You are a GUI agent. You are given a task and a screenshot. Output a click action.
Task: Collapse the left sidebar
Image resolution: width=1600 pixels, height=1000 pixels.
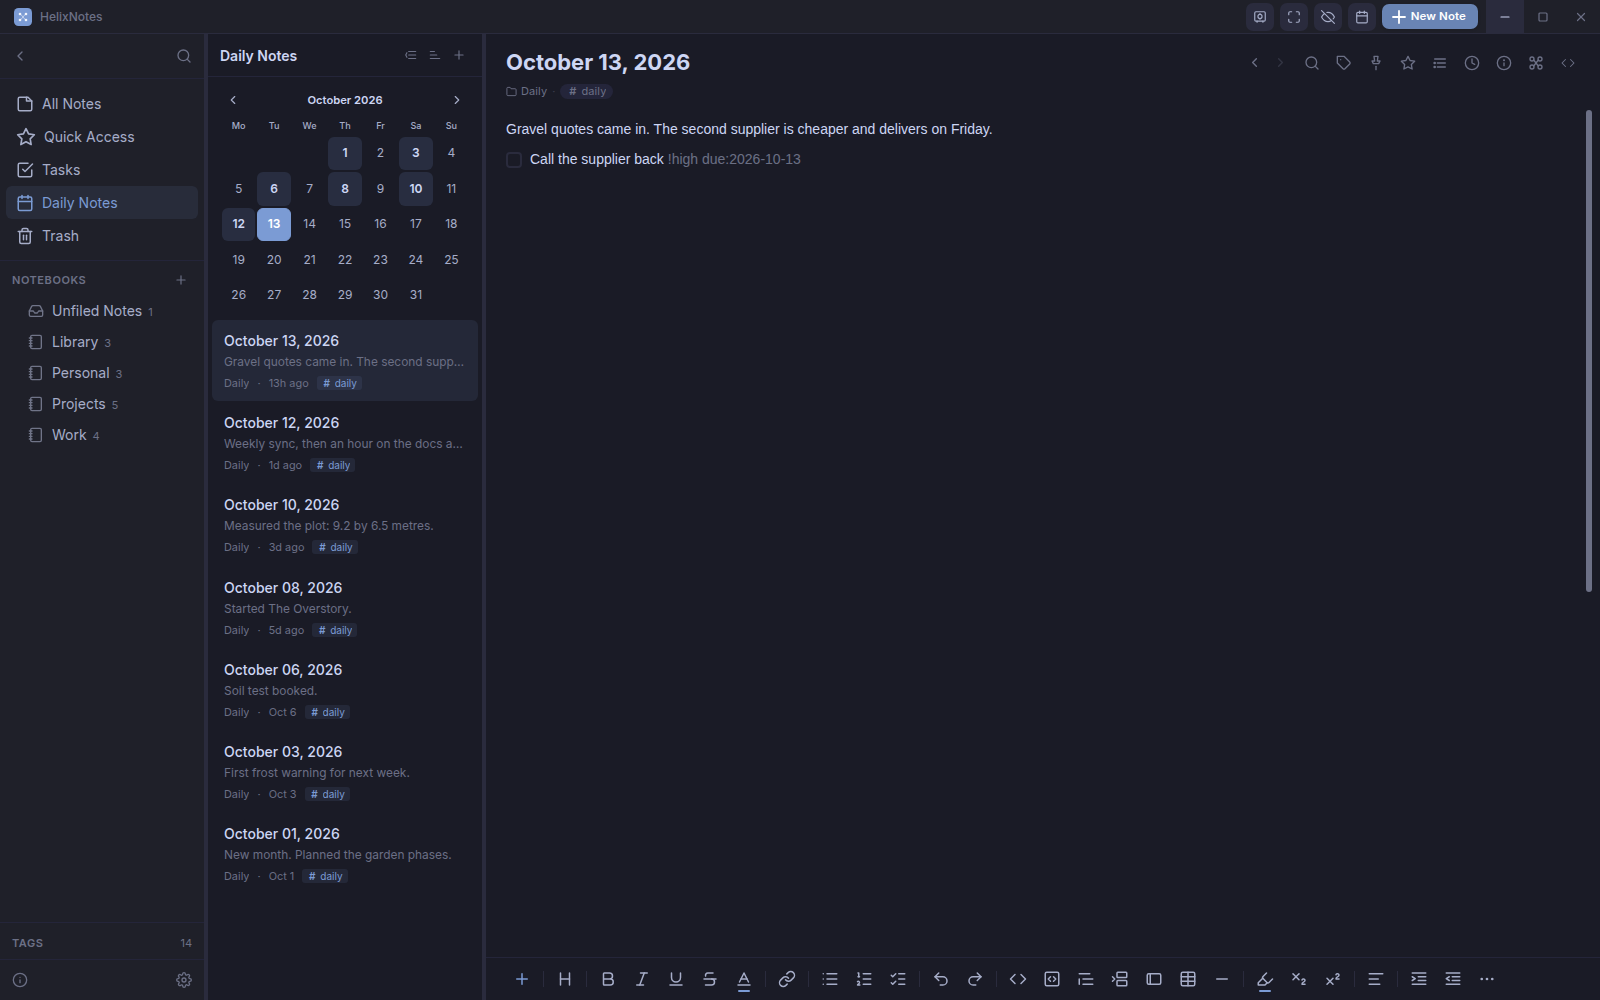(x=20, y=56)
